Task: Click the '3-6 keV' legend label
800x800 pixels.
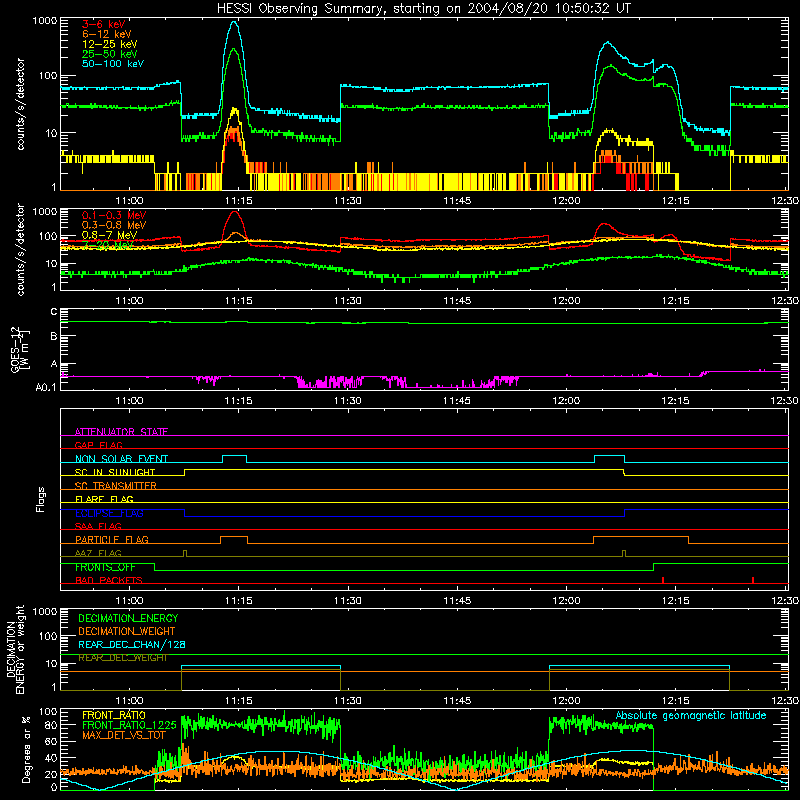Action: point(104,24)
